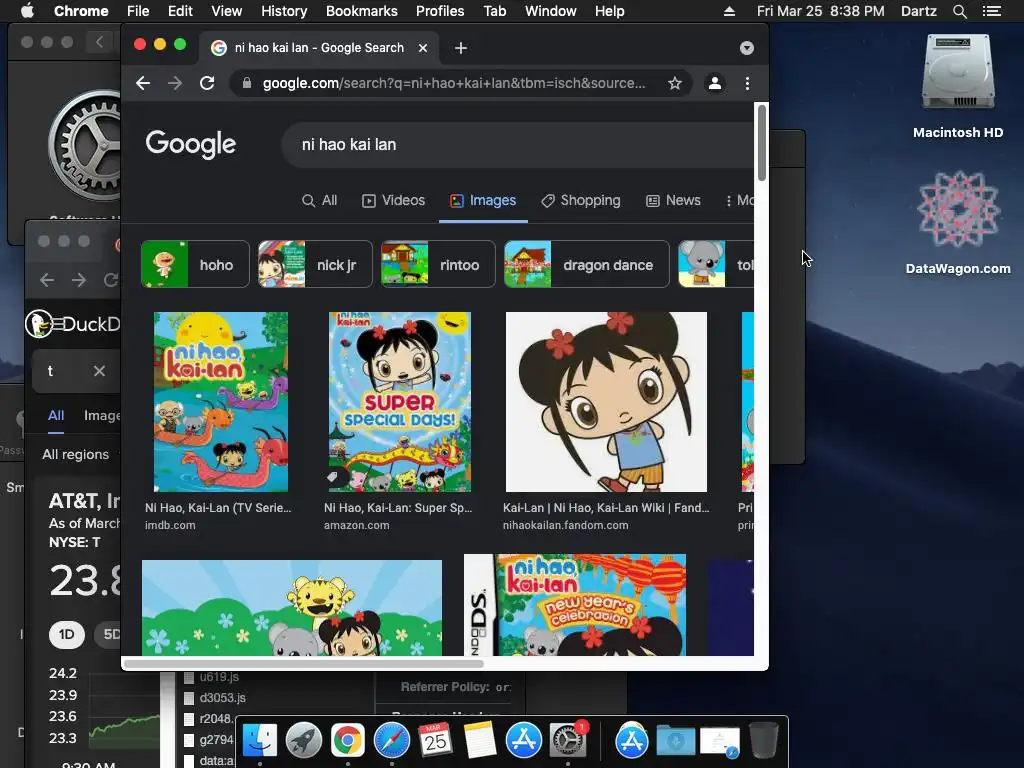The width and height of the screenshot is (1024, 768).
Task: Click the eject icon in the menu bar
Action: (729, 11)
